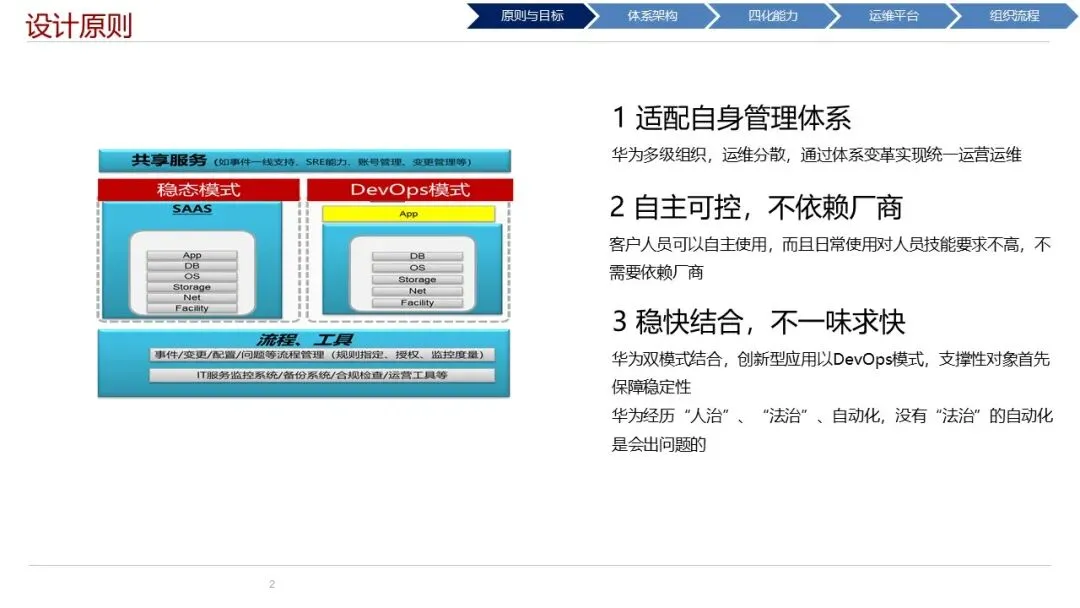
Task: Click the OS row in the DevOps模式 stack
Action: (417, 267)
